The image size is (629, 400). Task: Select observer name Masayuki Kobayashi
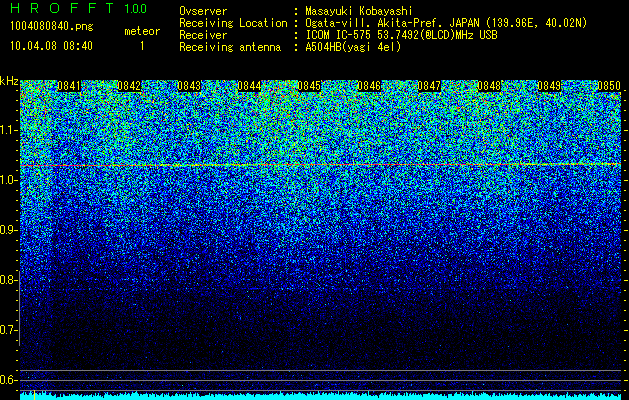[359, 11]
